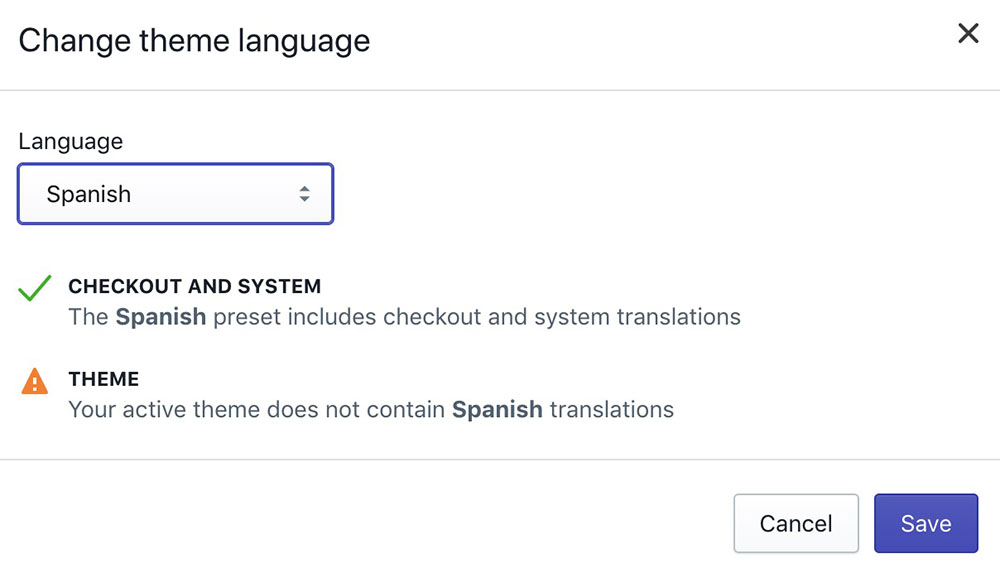
Task: Close the Change theme language dialog
Action: [x=967, y=33]
